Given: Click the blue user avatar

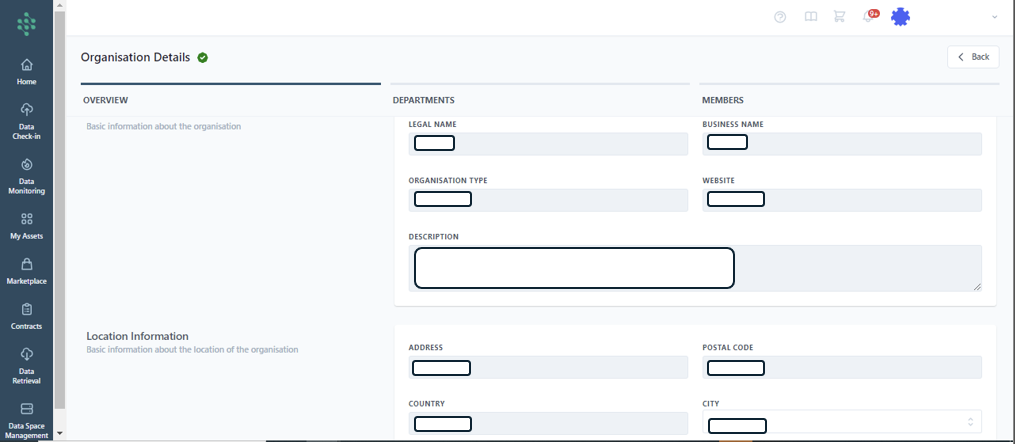Looking at the screenshot, I should [900, 17].
